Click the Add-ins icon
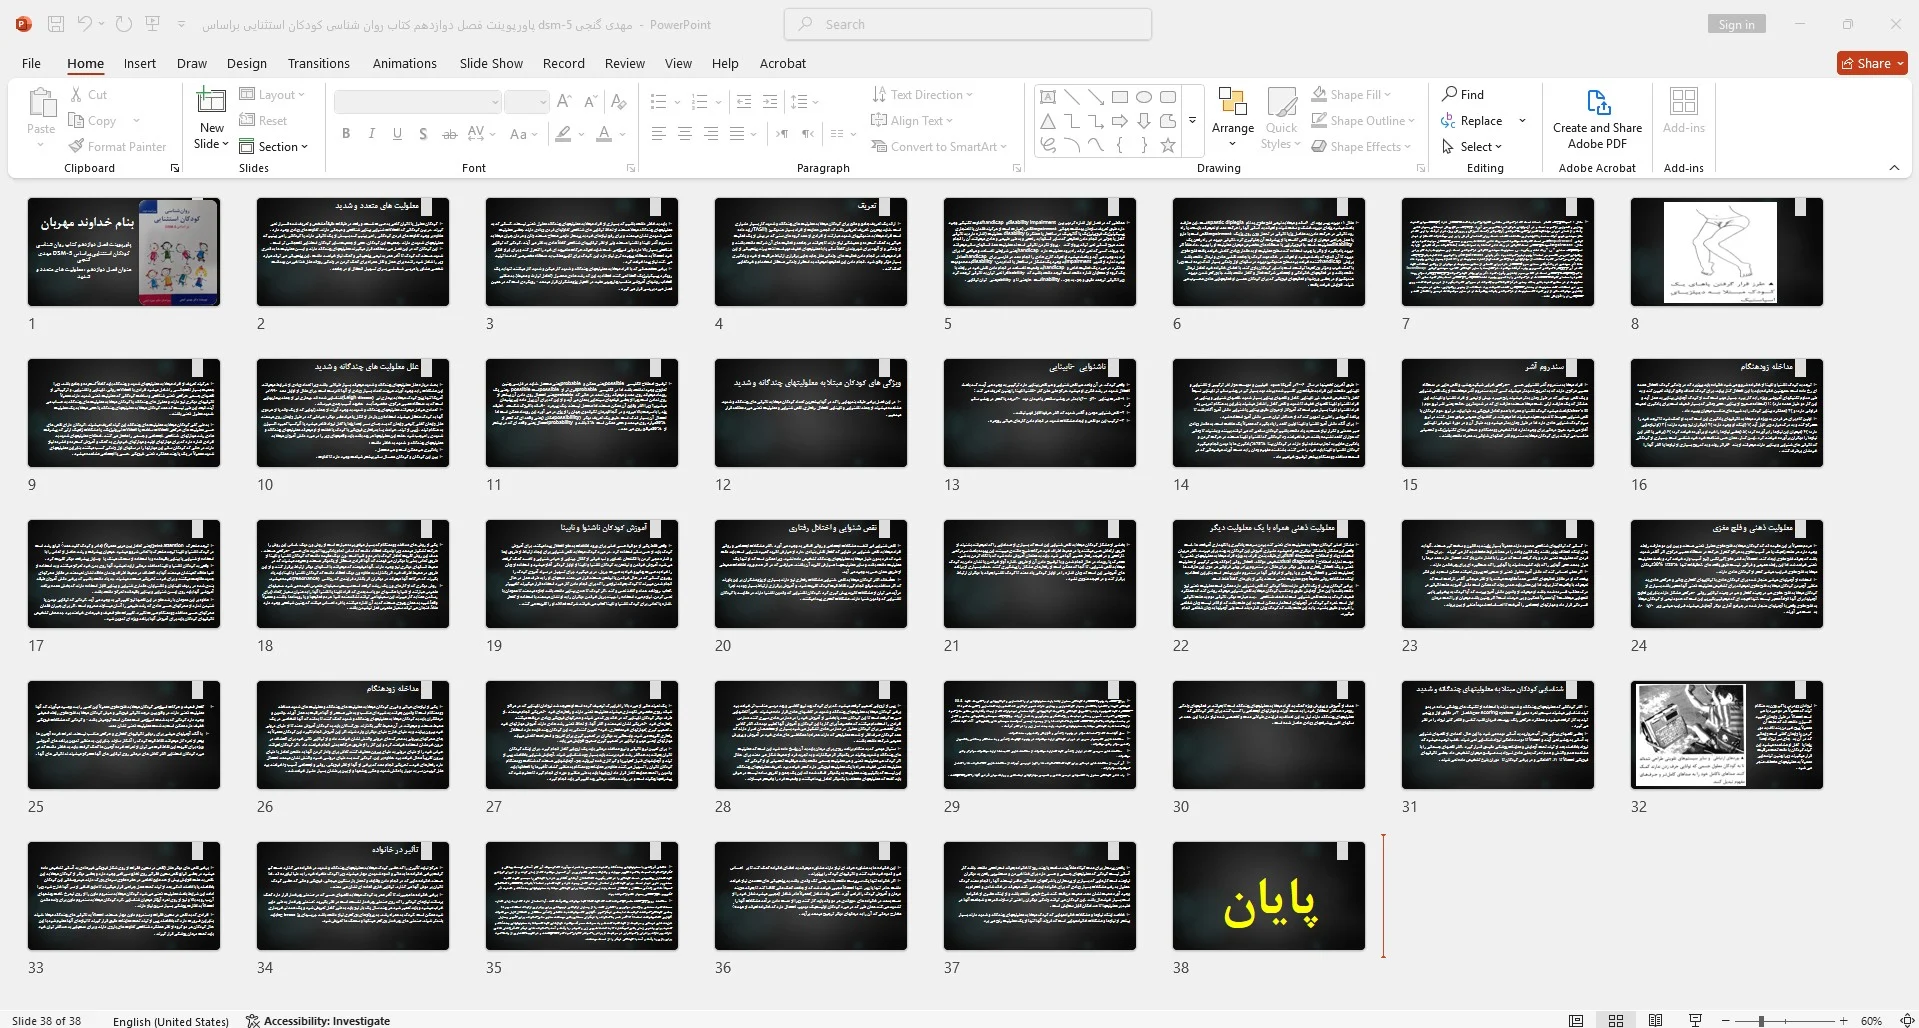The height and width of the screenshot is (1028, 1919). point(1684,102)
